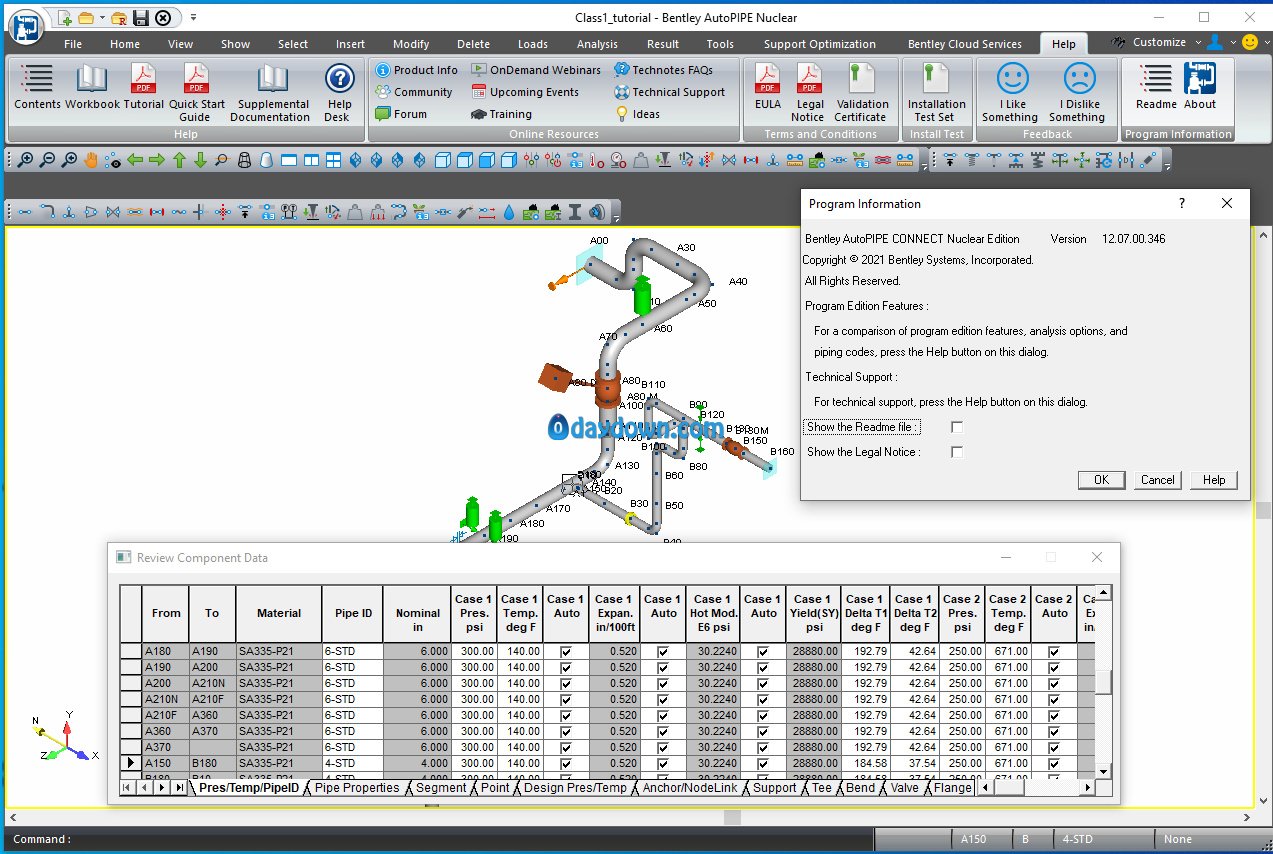Image resolution: width=1273 pixels, height=854 pixels.
Task: Click the last-sheet tab navigation arrow
Action: click(x=180, y=788)
